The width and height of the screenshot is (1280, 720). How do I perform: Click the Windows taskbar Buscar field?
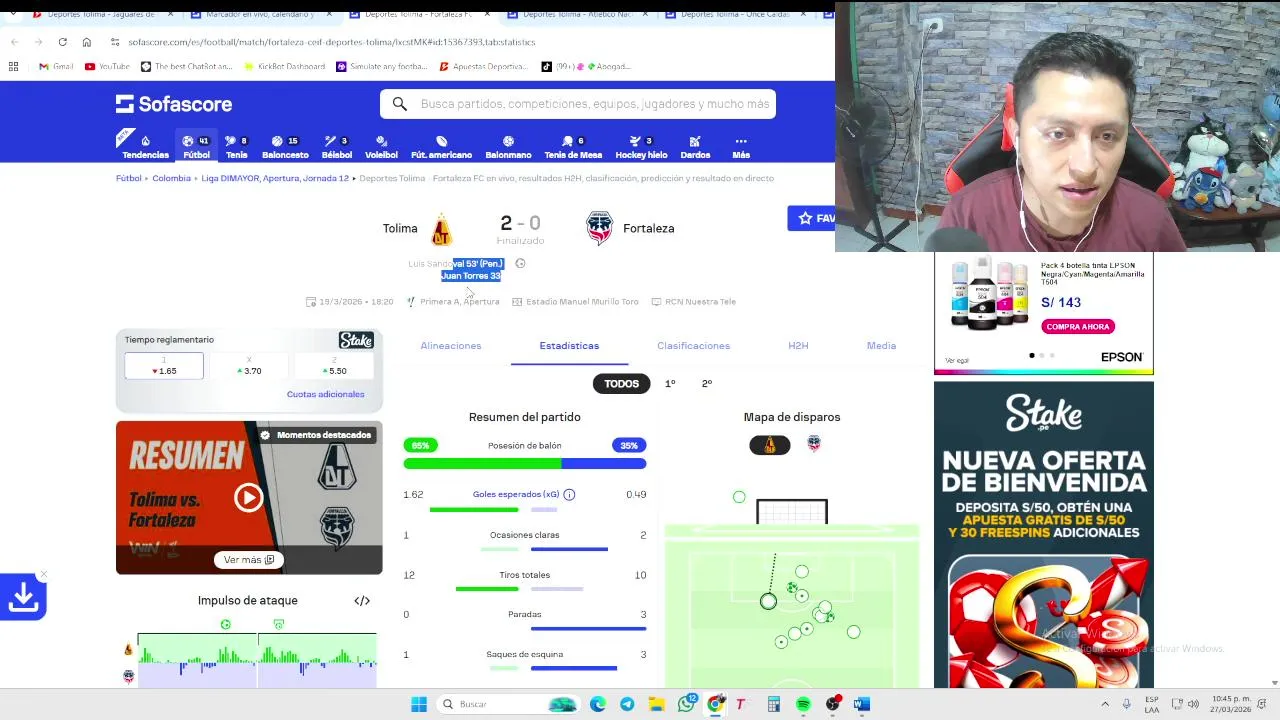(x=510, y=704)
